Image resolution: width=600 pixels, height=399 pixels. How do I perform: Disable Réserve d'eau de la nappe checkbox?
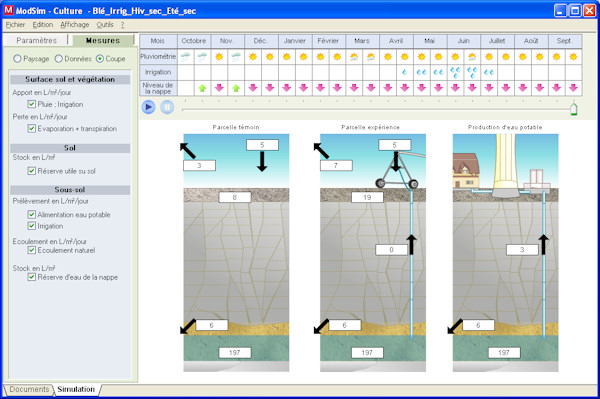point(32,277)
